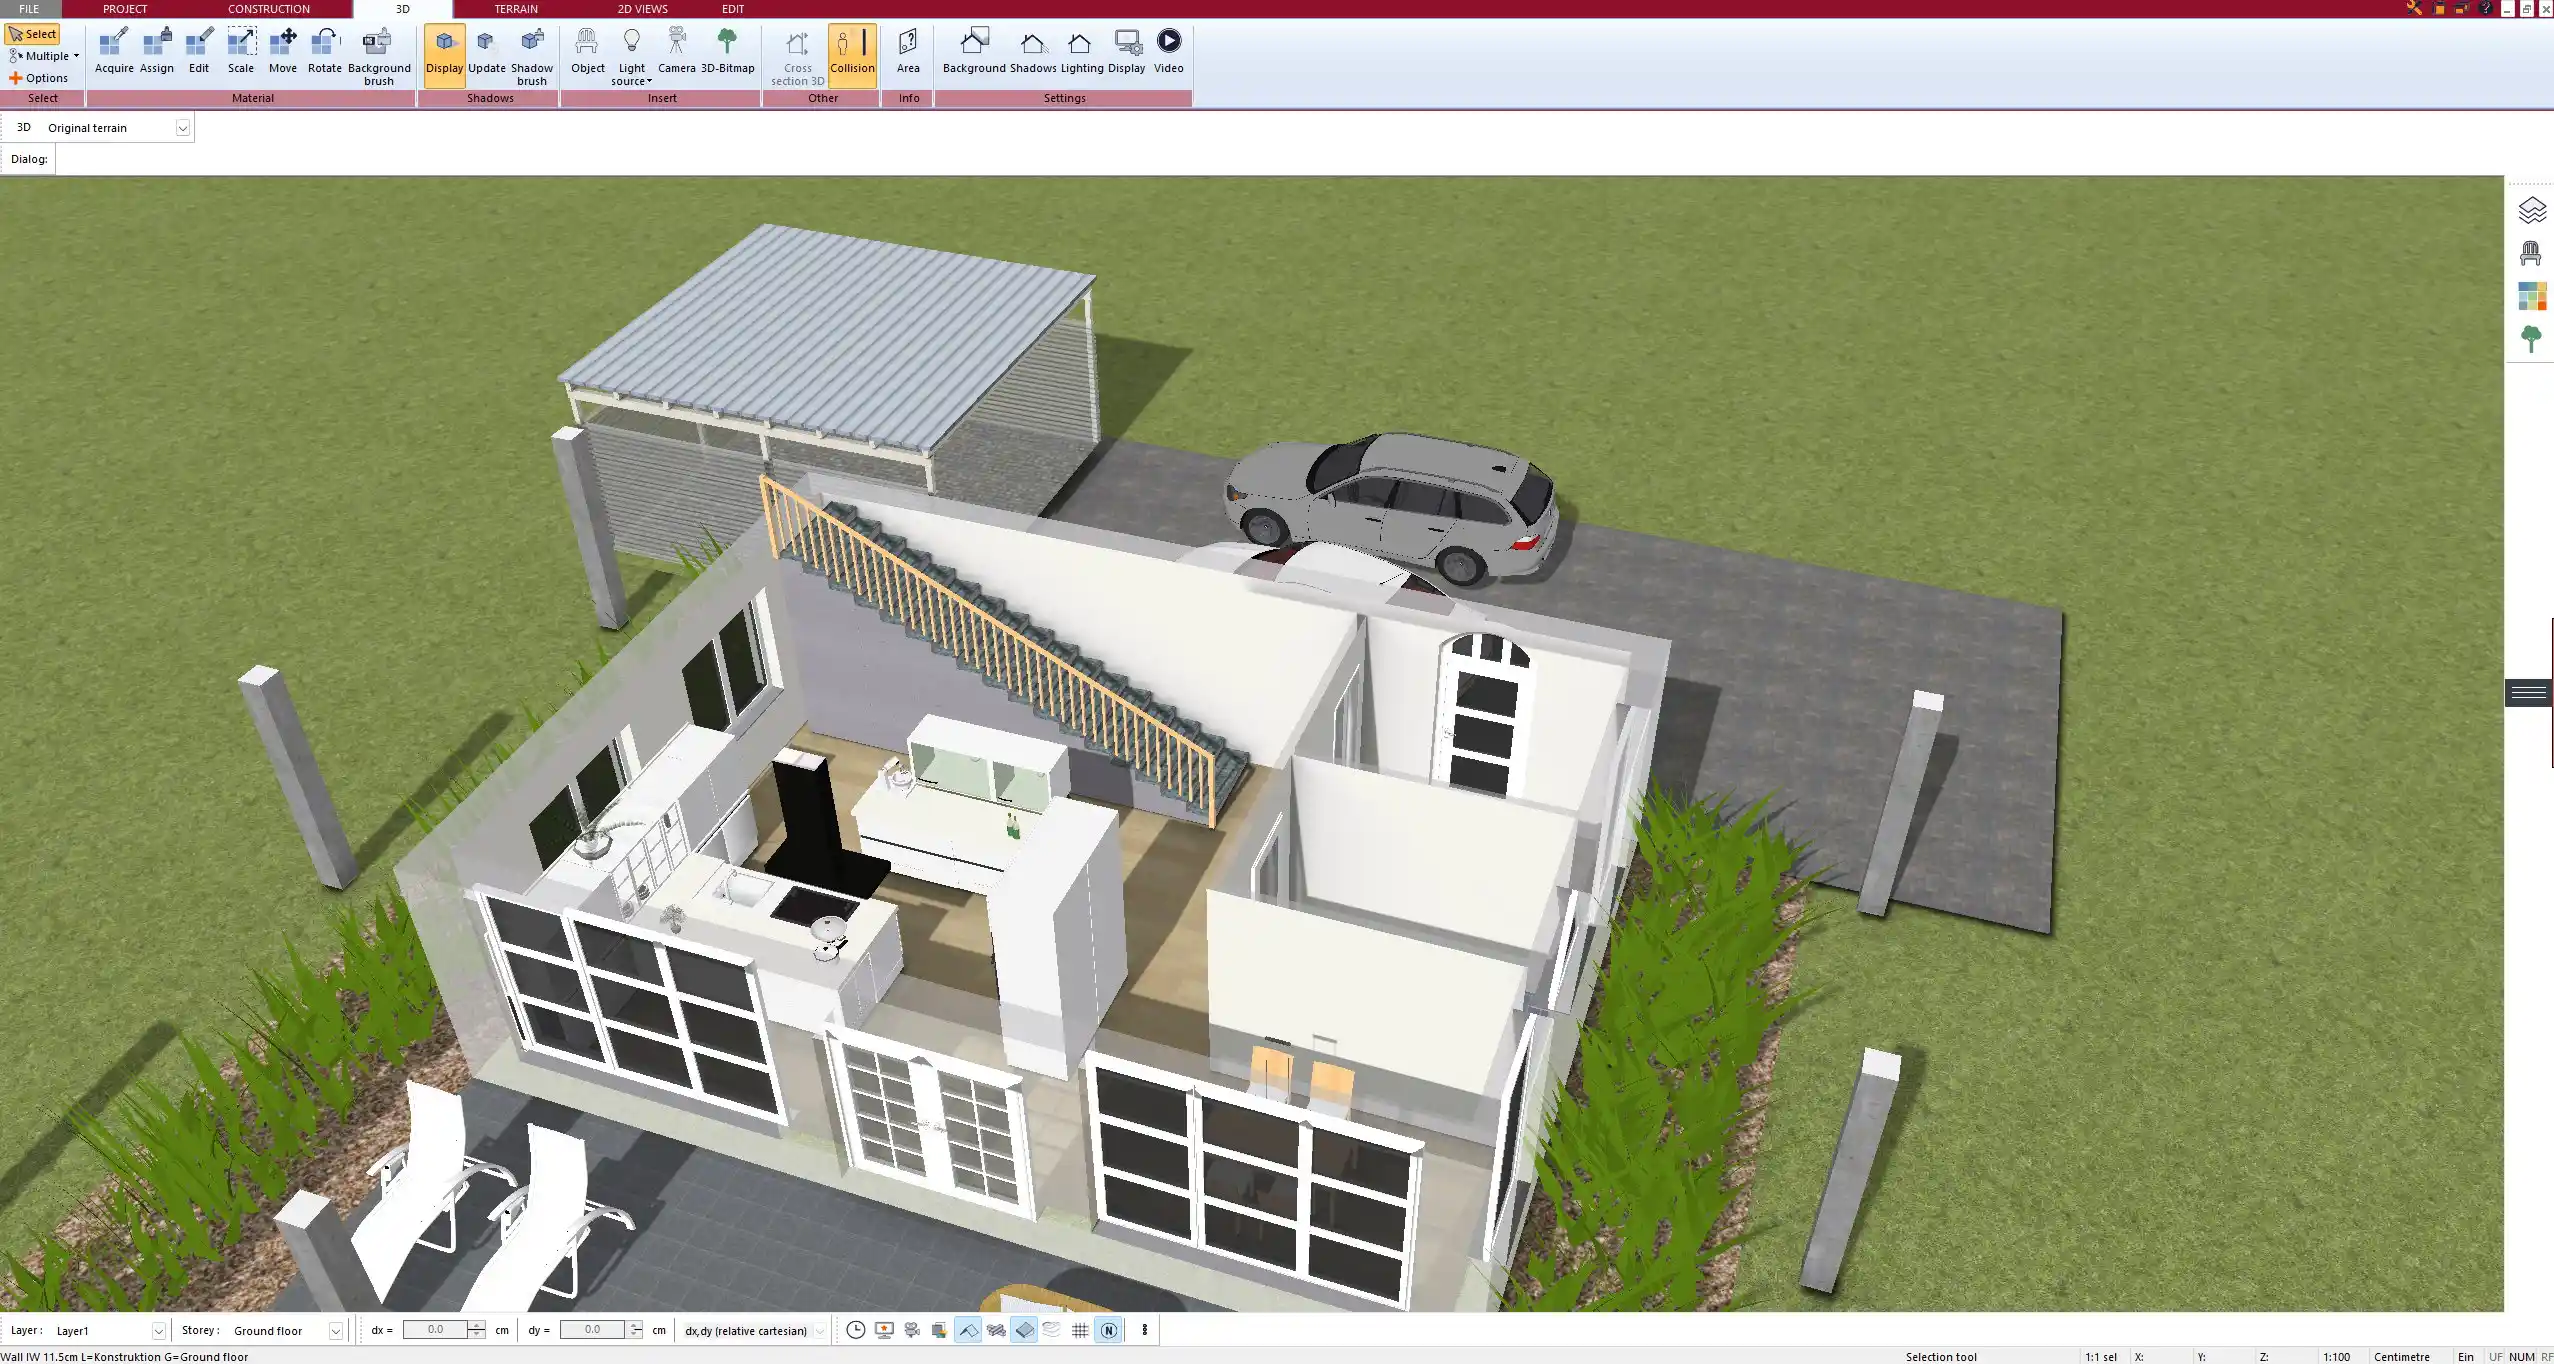The width and height of the screenshot is (2554, 1364).
Task: Click the 1:100 scale in status bar
Action: pos(2336,1357)
